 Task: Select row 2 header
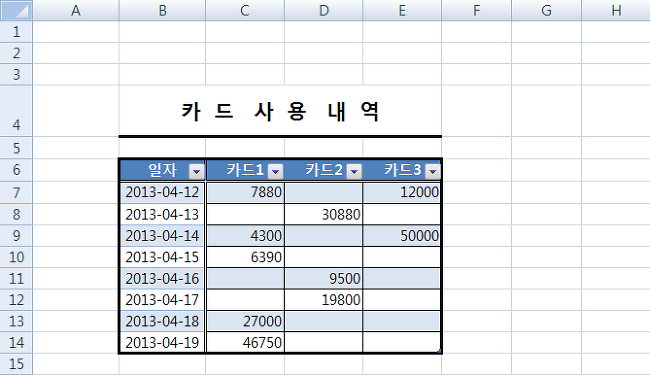click(16, 53)
